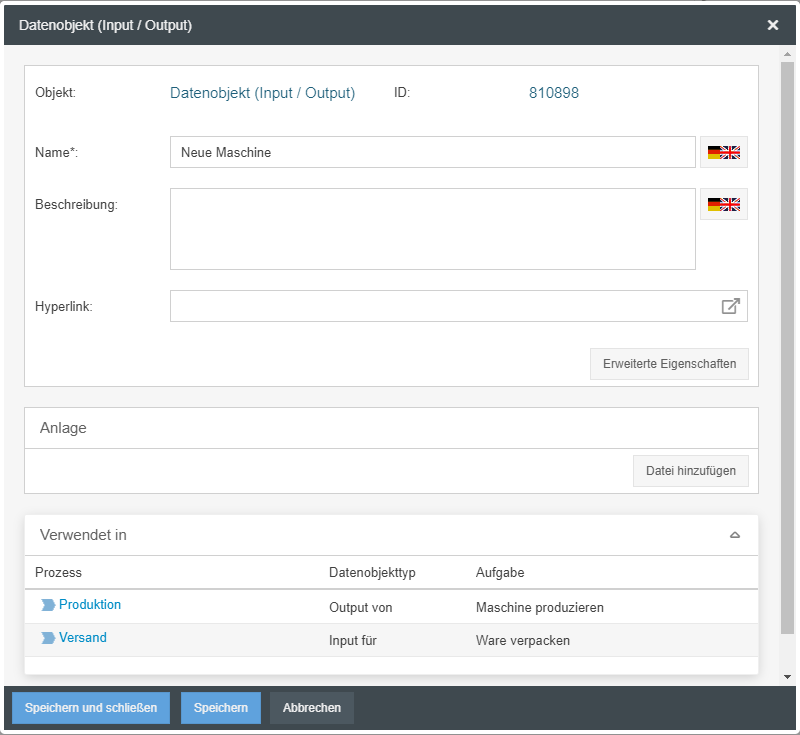This screenshot has width=800, height=735.
Task: Cancel with the Abbrechen button
Action: click(x=312, y=708)
